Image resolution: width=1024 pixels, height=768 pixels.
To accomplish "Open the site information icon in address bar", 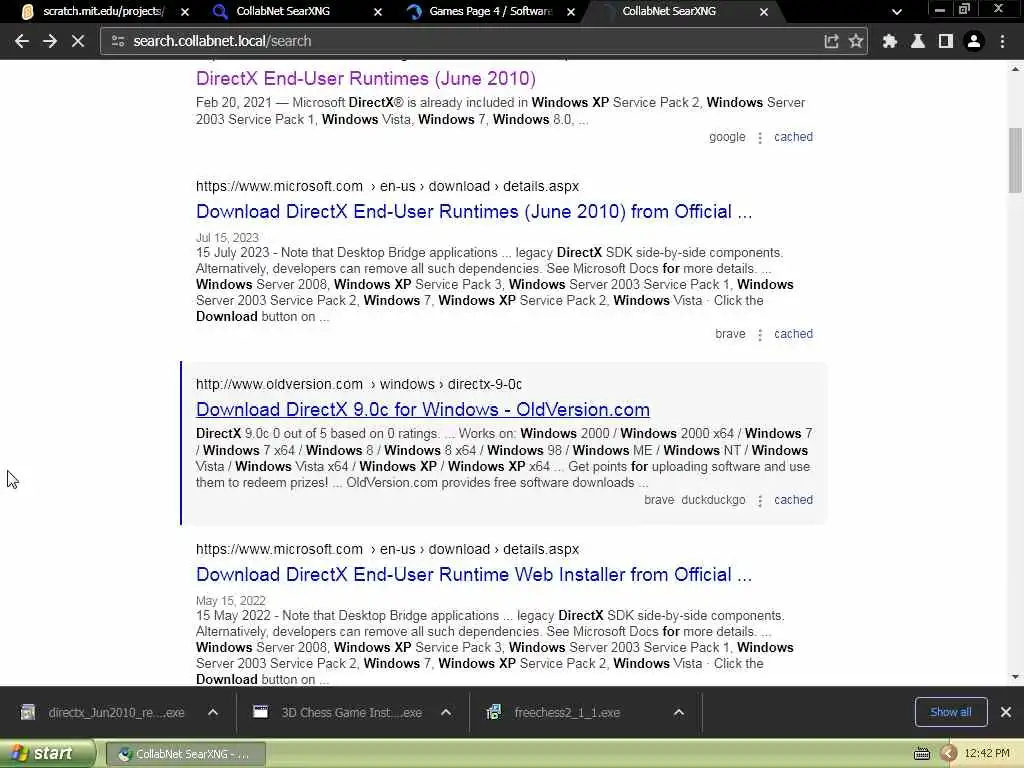I will click(x=118, y=41).
